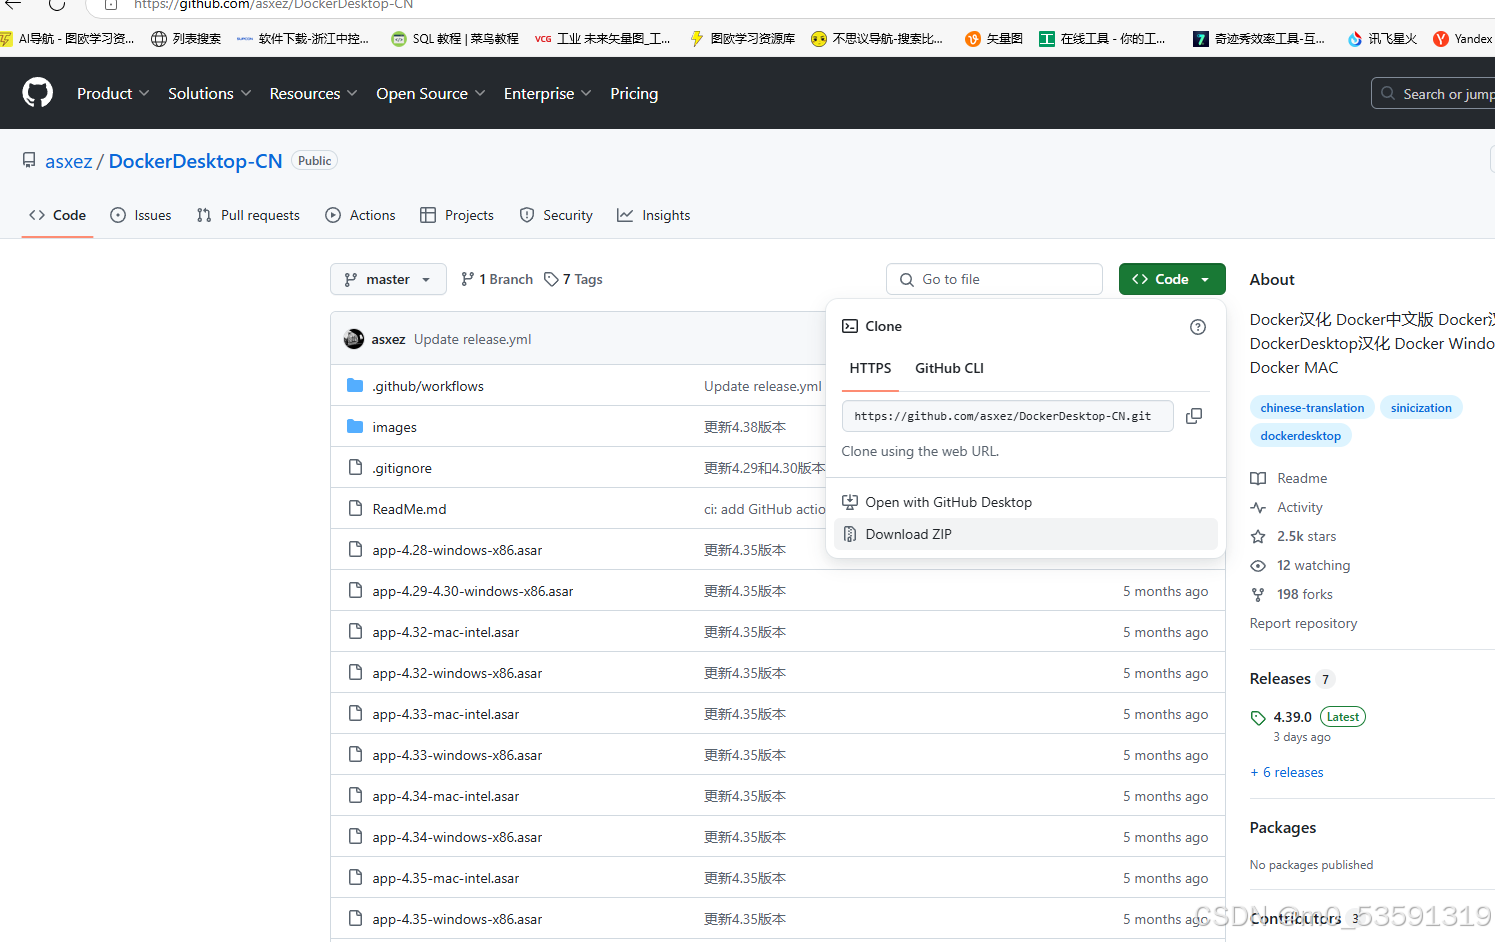Image resolution: width=1495 pixels, height=942 pixels.
Task: Expand the Resources menu
Action: click(x=313, y=93)
